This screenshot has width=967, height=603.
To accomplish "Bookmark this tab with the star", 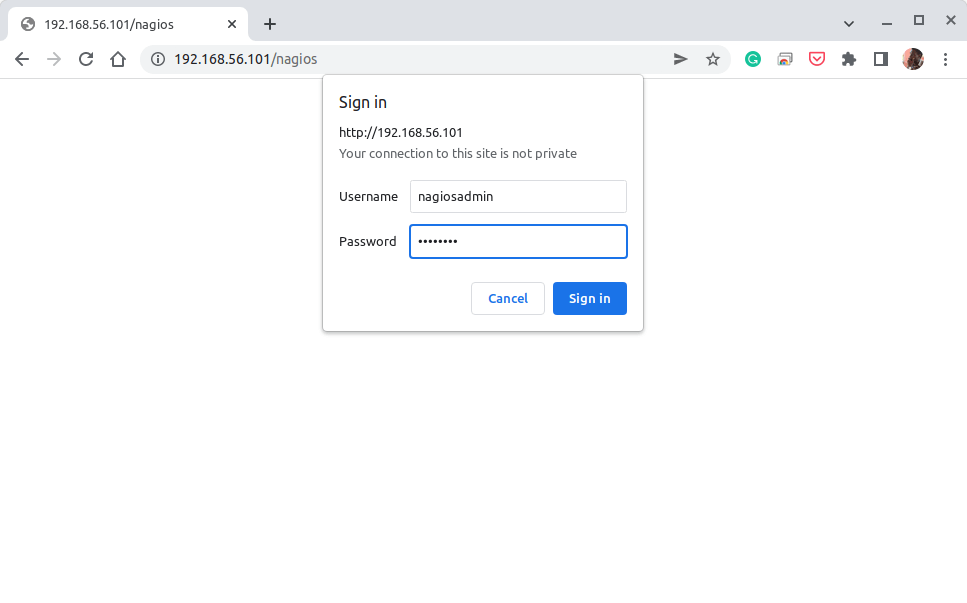I will 713,59.
